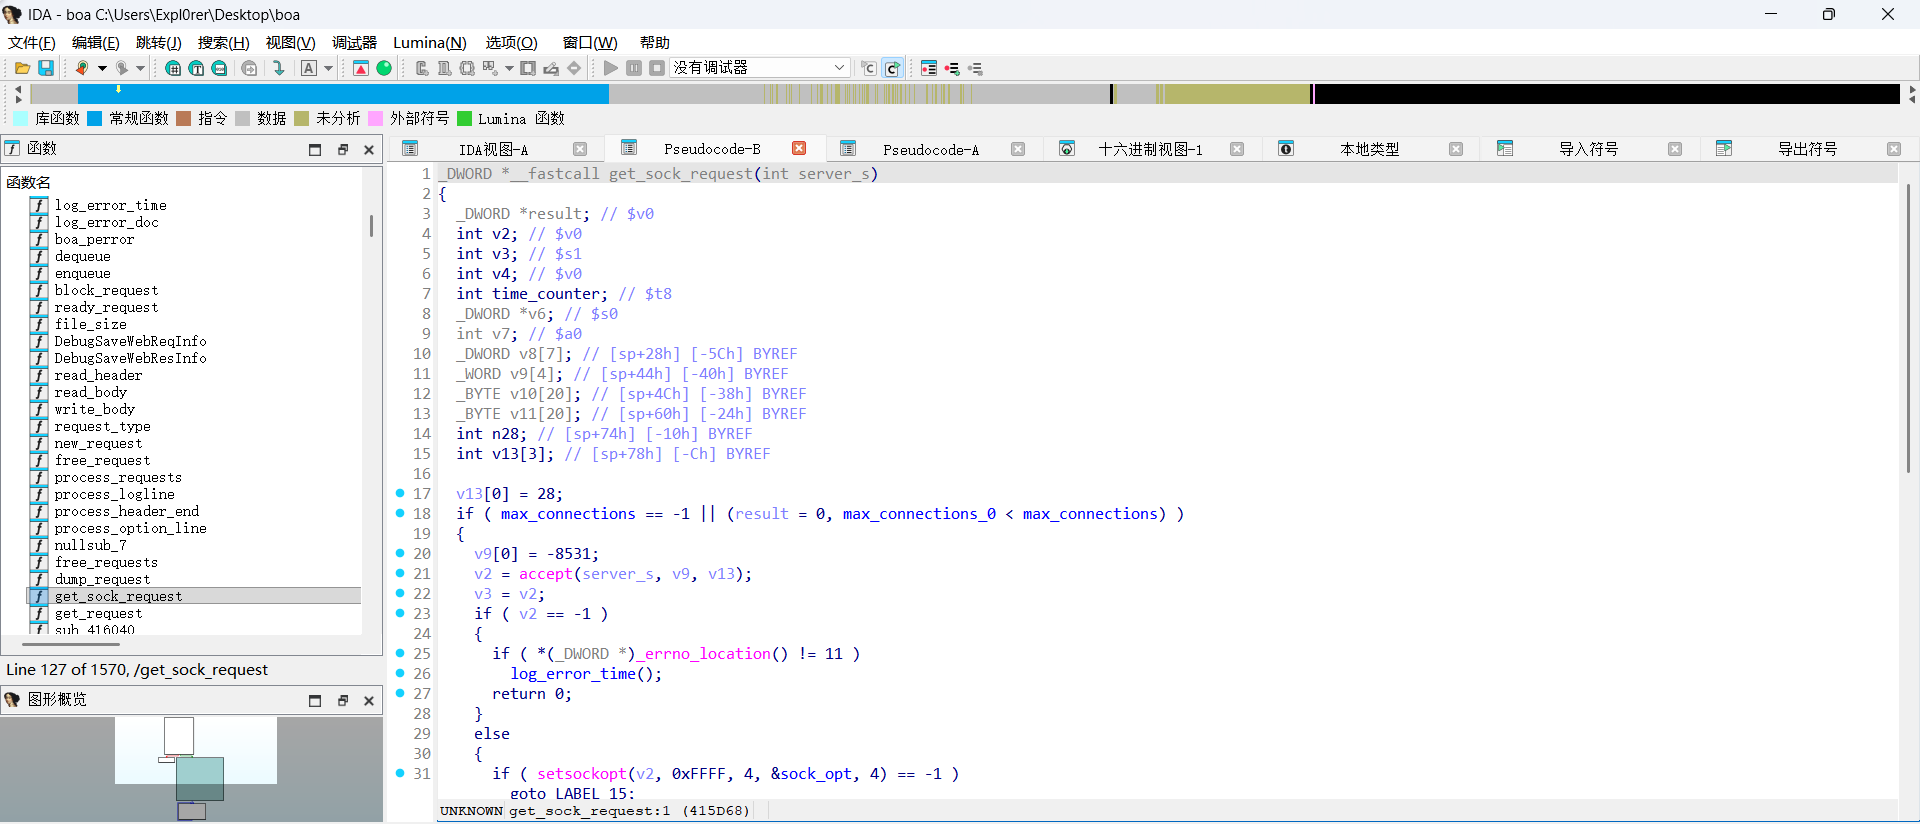
Task: Start the debugger with the play button
Action: 611,68
